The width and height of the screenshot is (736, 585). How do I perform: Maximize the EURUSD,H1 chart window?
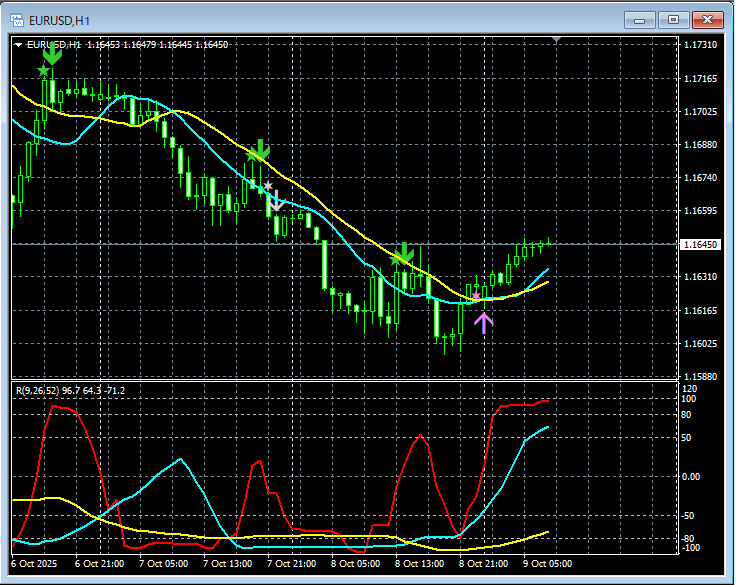pos(673,19)
